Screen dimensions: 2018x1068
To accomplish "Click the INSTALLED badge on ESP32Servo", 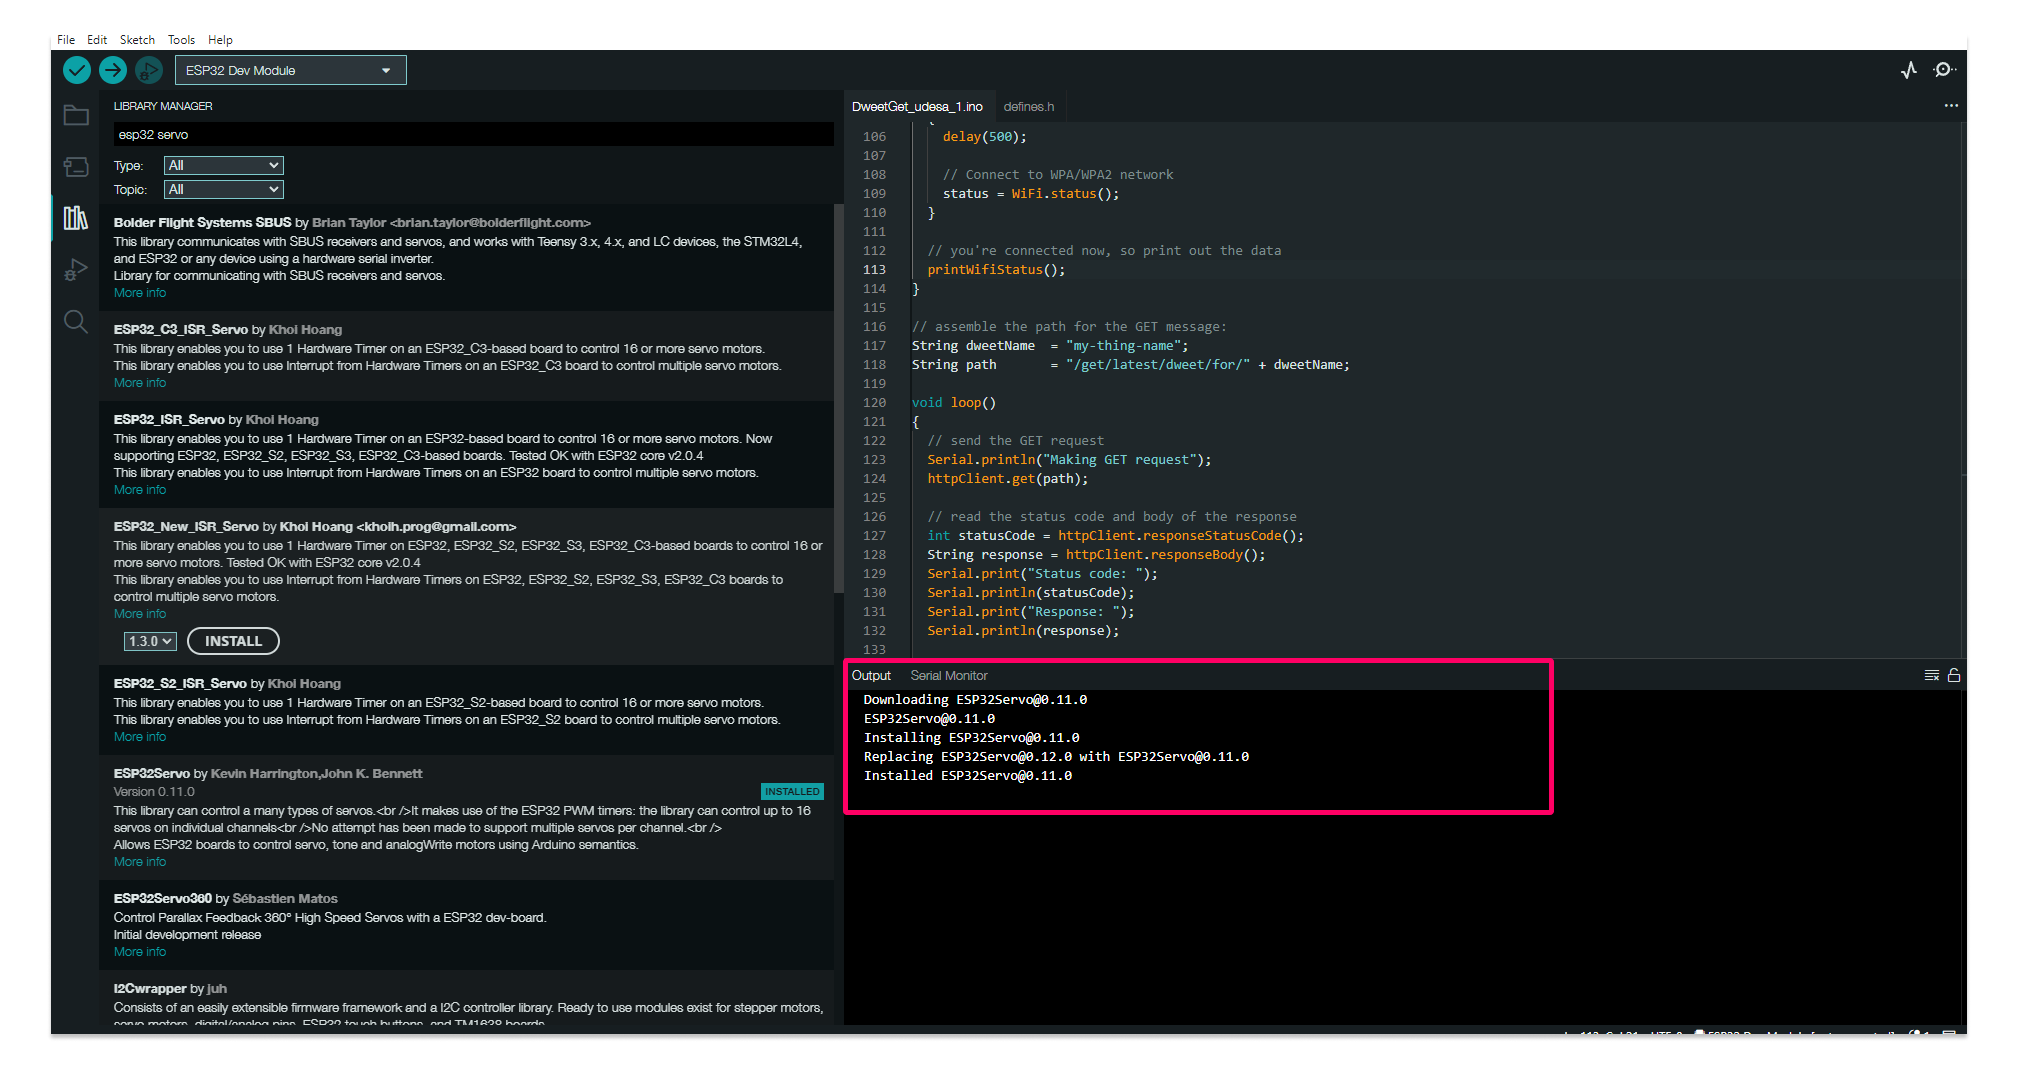I will tap(792, 791).
